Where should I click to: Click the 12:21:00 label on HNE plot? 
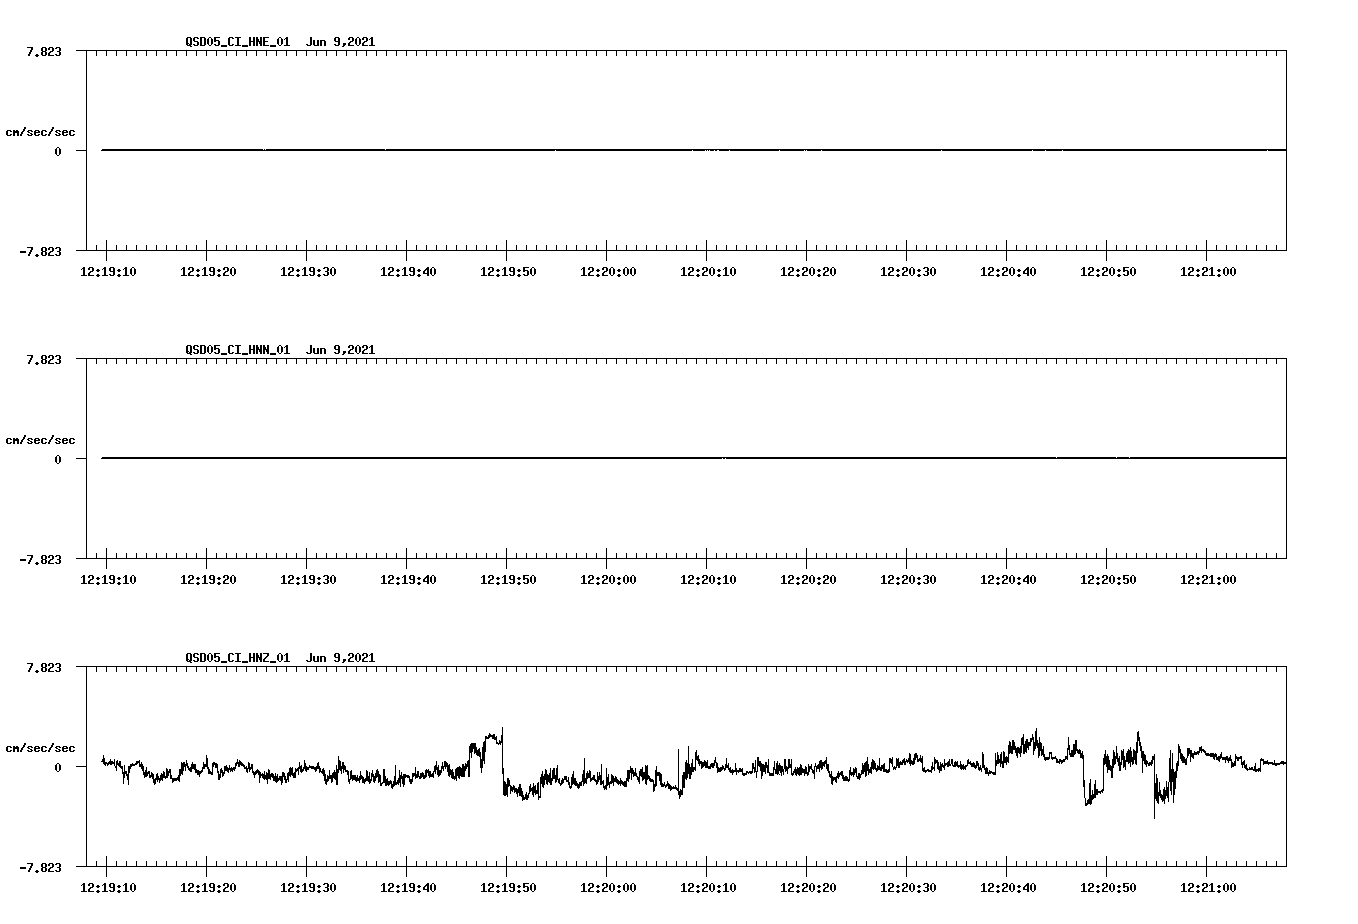(x=1208, y=272)
